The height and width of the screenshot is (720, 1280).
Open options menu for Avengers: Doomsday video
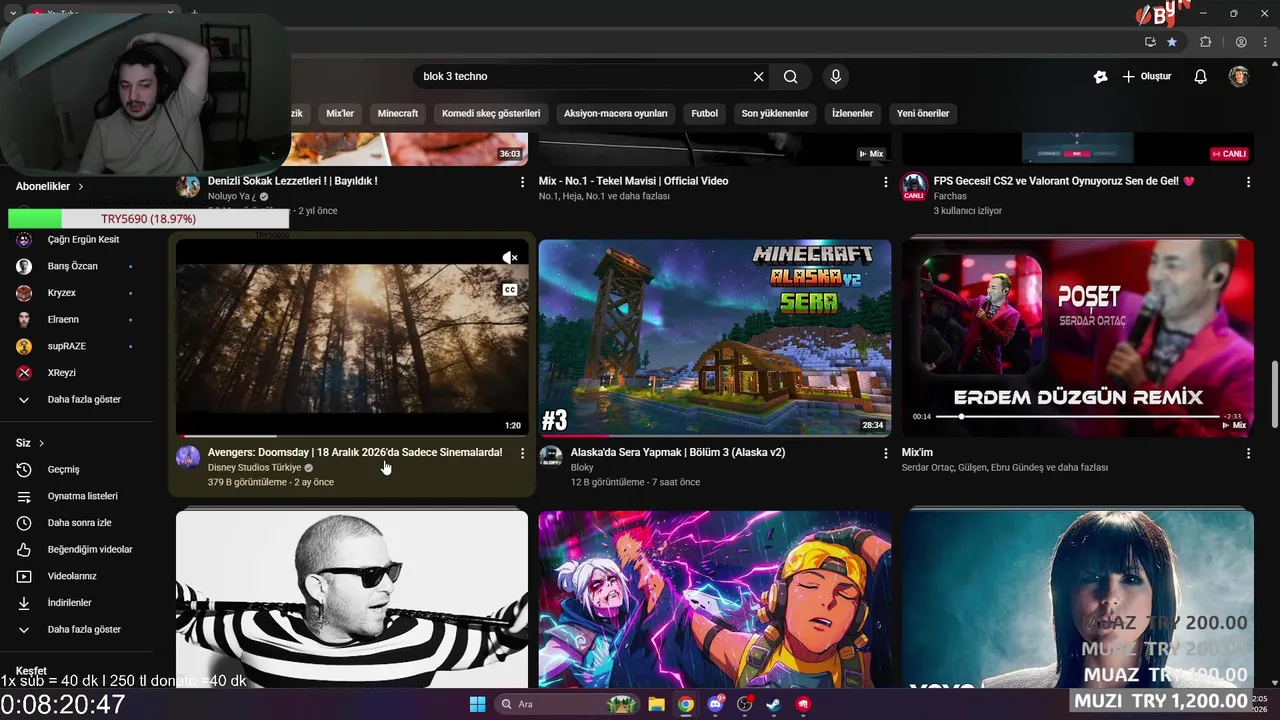click(x=522, y=453)
